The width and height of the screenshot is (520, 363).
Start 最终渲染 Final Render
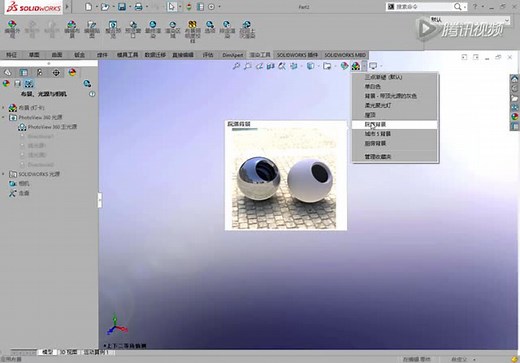pos(153,28)
